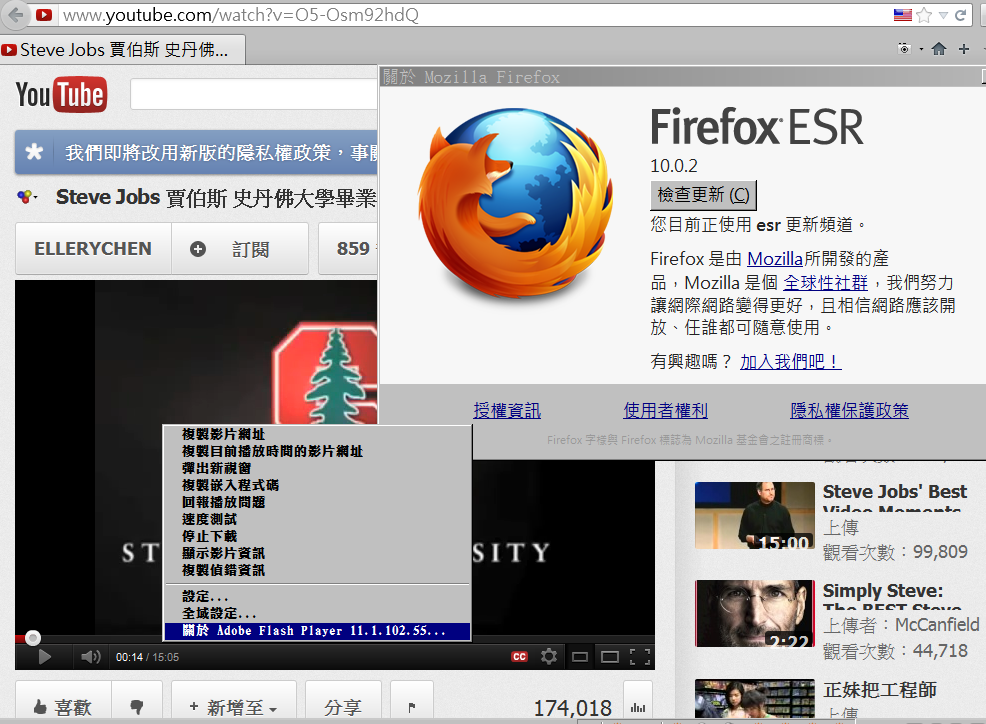Viewport: 986px width, 724px height.
Task: Click the video progress scrubber handle
Action: 33,638
